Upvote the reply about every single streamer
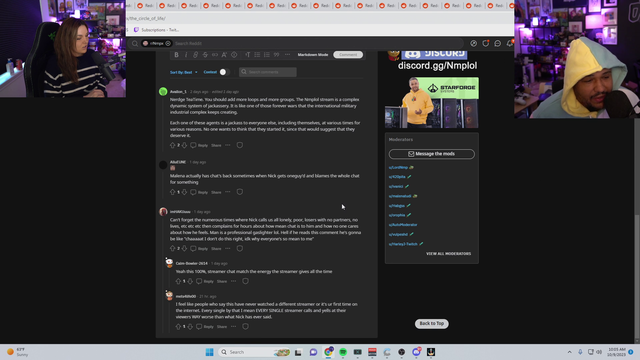640x360 pixels. tap(178, 327)
